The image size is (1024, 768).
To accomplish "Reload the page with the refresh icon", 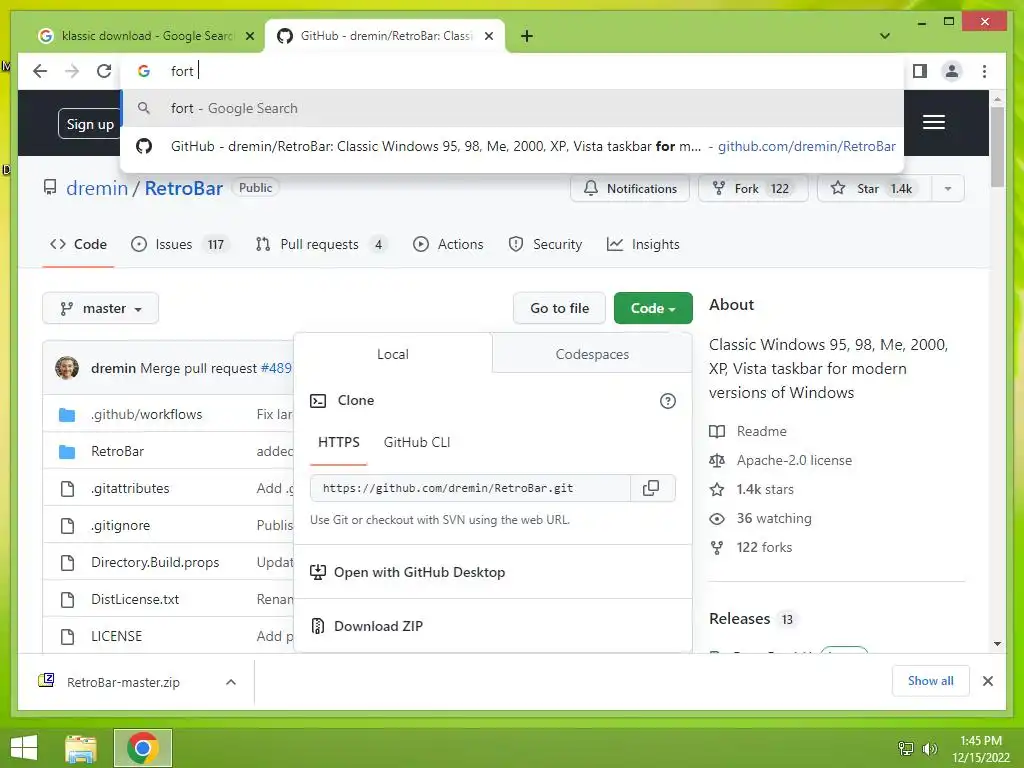I will pos(104,71).
